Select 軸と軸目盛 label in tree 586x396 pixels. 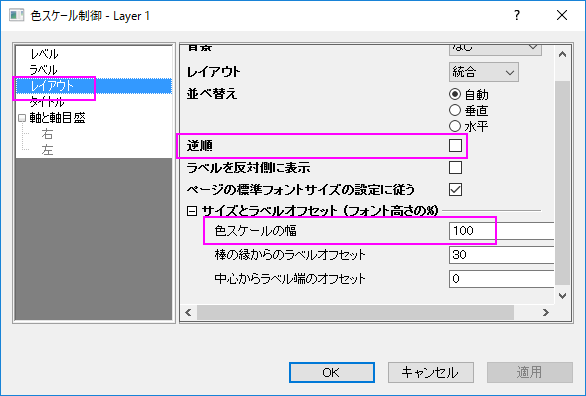click(58, 118)
